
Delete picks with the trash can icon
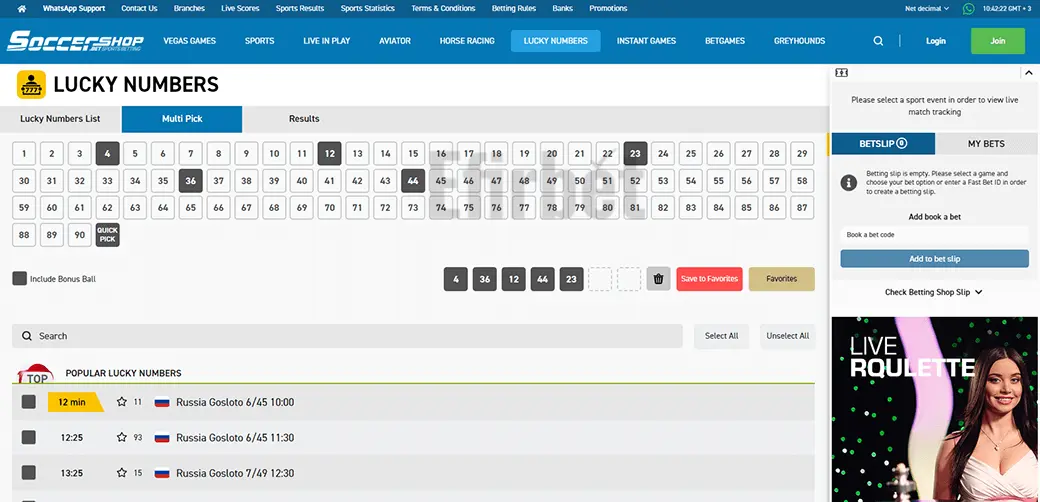click(x=659, y=279)
